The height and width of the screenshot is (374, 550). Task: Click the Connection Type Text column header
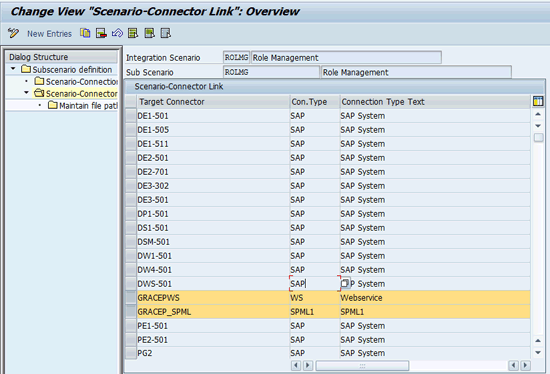pyautogui.click(x=435, y=102)
